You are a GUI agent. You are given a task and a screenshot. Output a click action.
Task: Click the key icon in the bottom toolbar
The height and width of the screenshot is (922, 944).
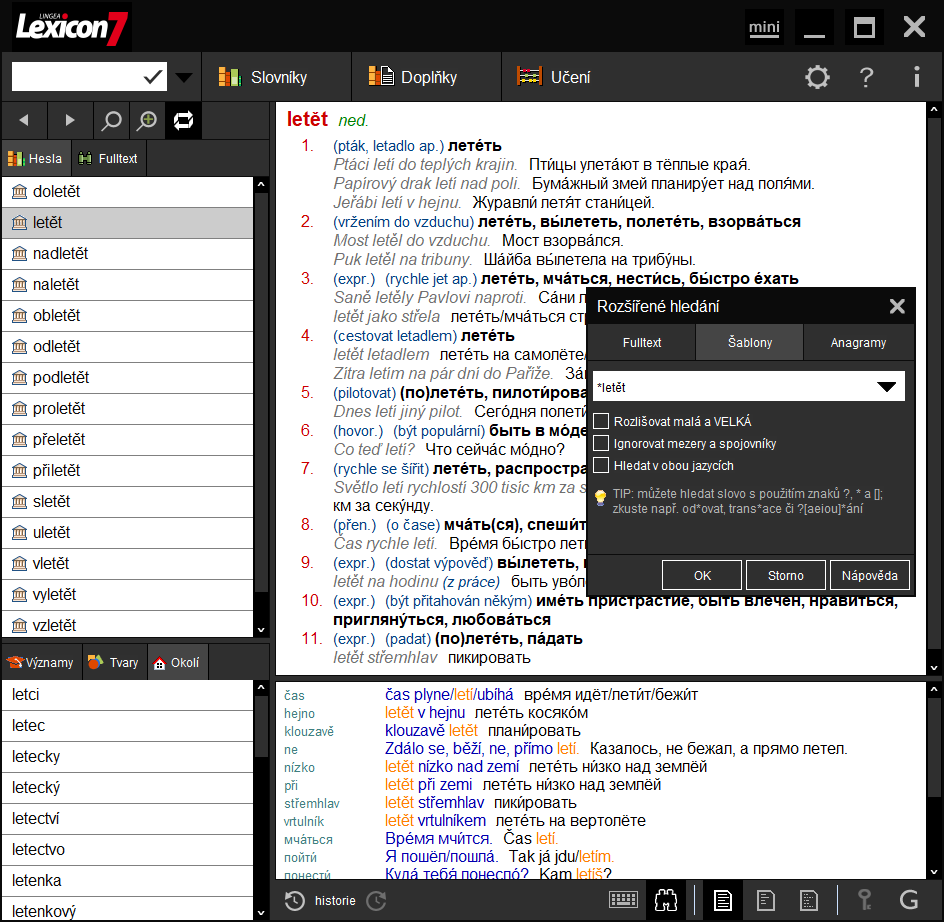[865, 901]
